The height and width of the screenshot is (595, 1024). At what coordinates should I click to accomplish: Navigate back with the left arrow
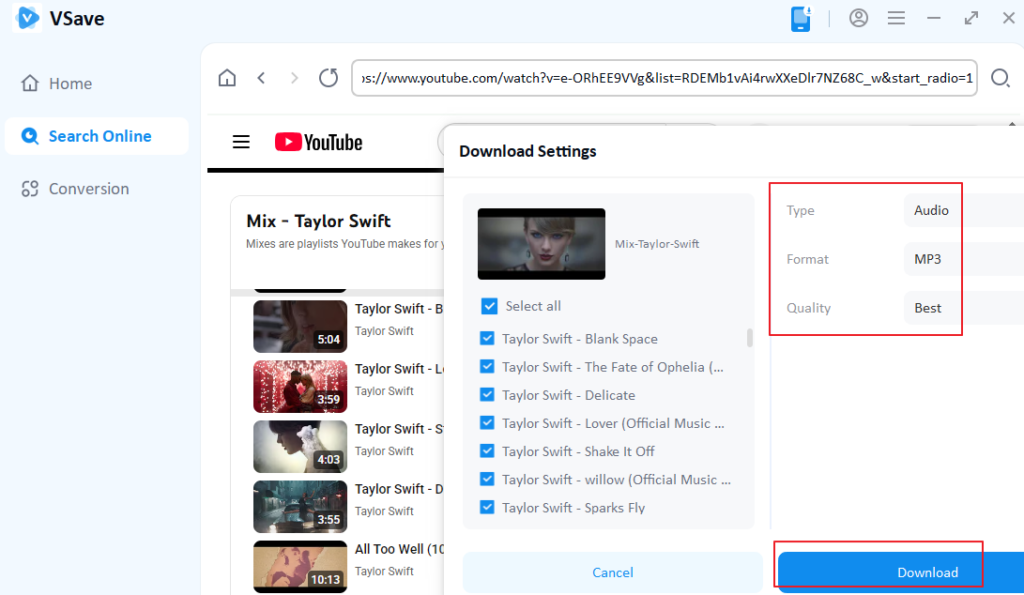(x=261, y=78)
